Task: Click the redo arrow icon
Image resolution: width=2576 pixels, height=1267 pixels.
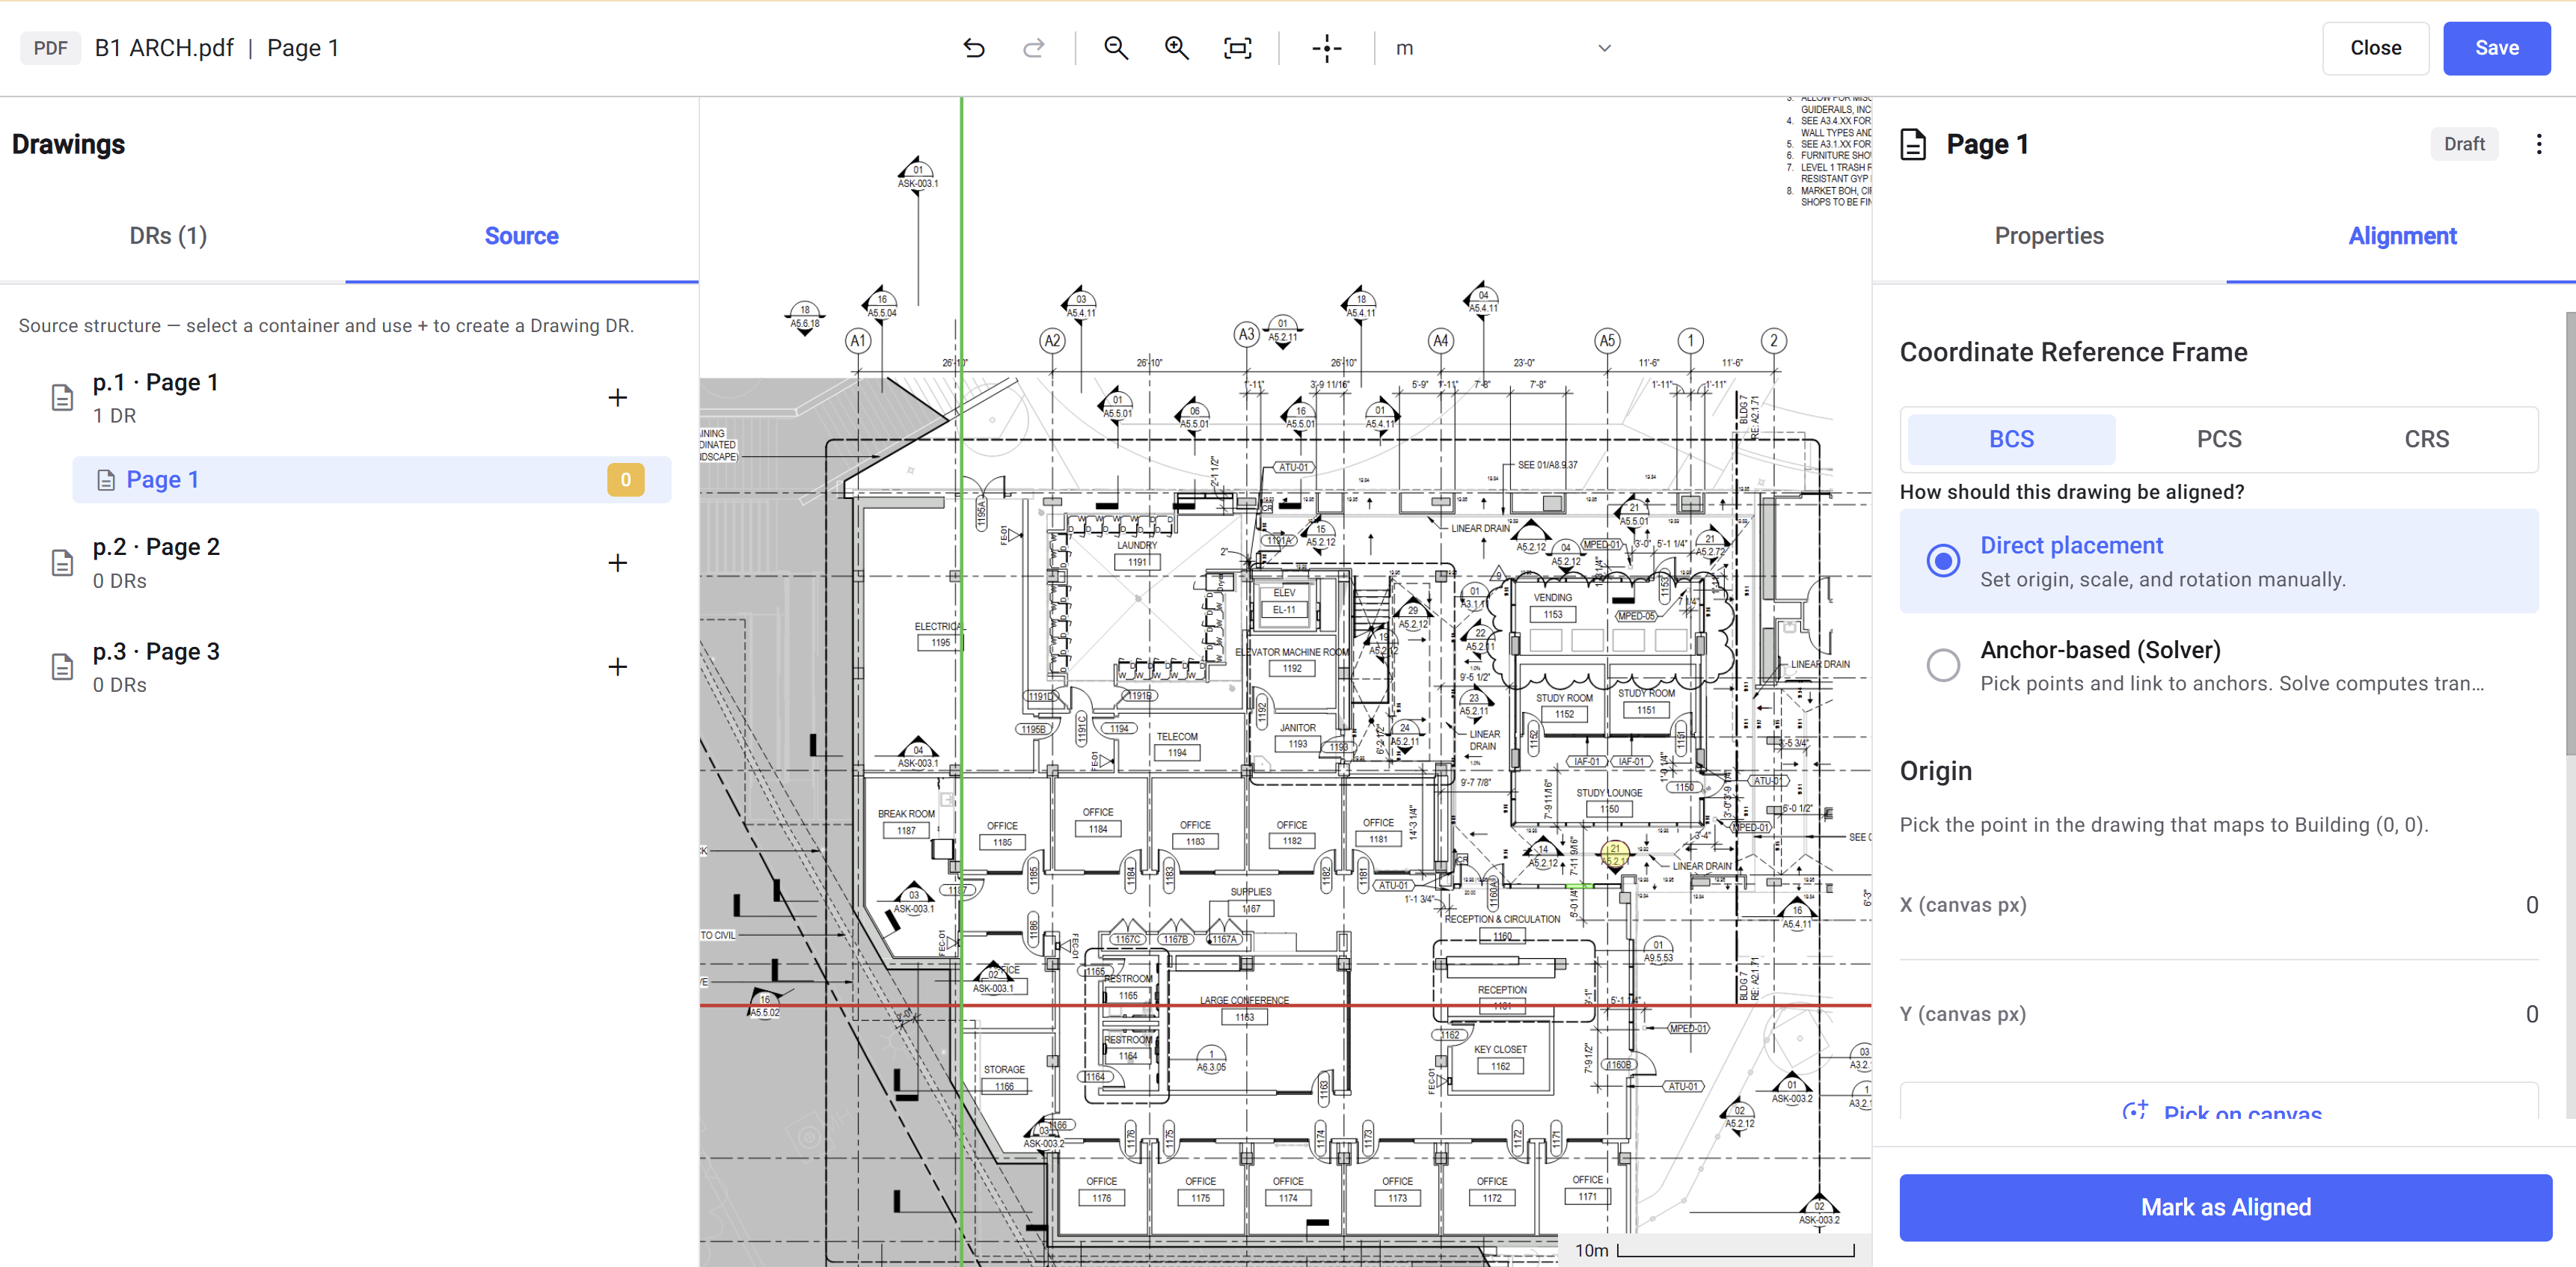Action: coord(1033,48)
